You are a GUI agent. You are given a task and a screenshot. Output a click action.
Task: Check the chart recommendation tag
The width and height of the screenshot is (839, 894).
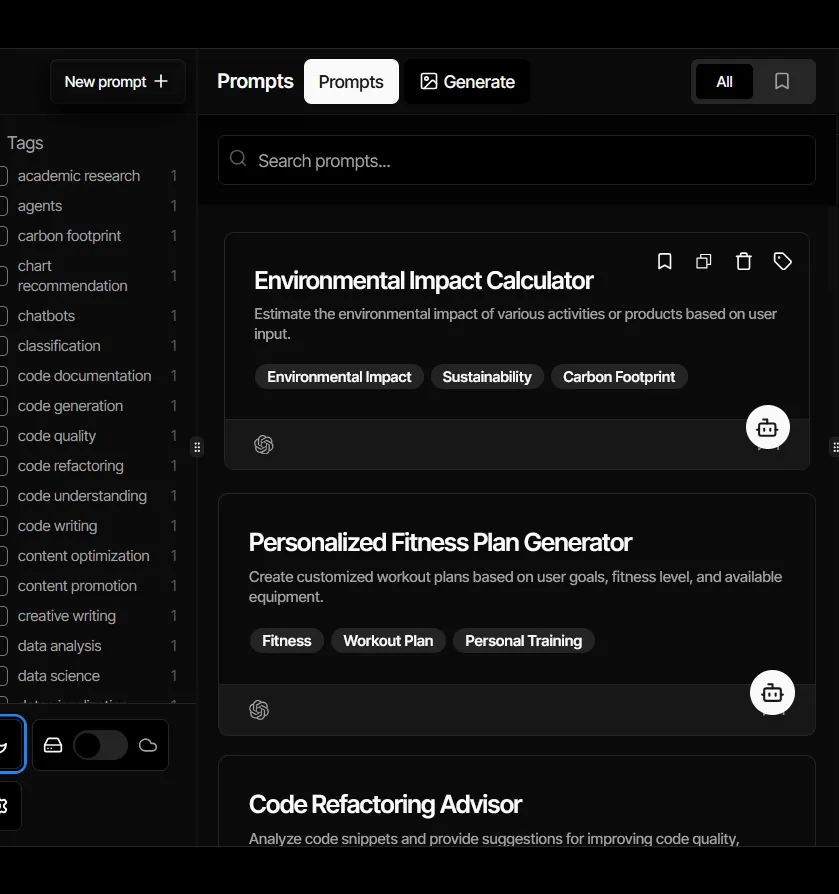(3, 276)
